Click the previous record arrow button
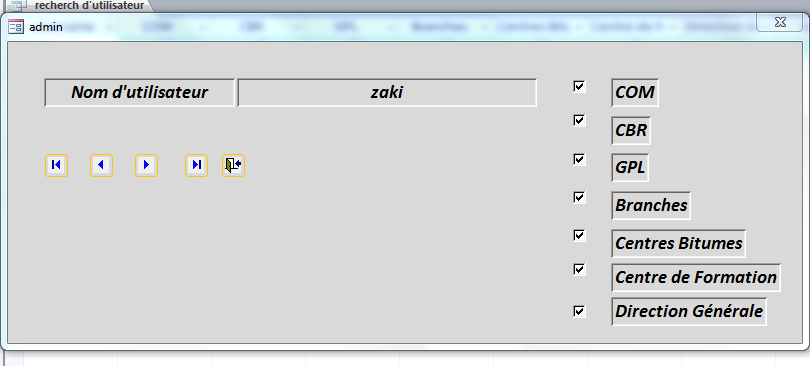The height and width of the screenshot is (366, 810). (x=101, y=165)
